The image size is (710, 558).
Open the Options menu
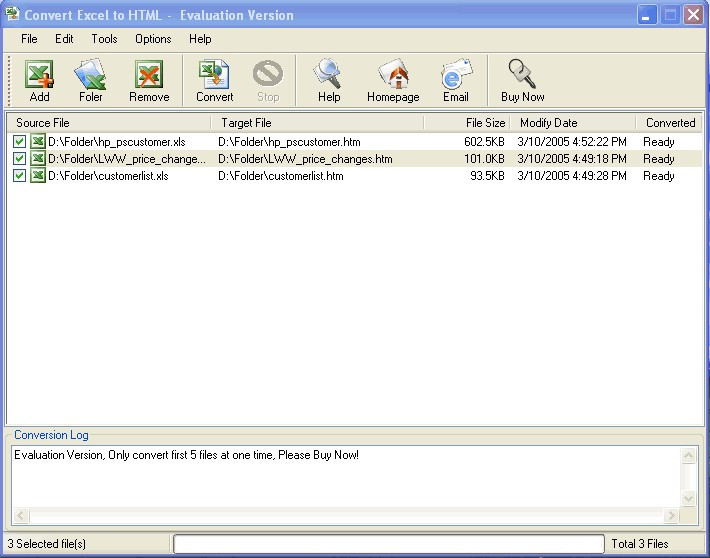coord(153,39)
